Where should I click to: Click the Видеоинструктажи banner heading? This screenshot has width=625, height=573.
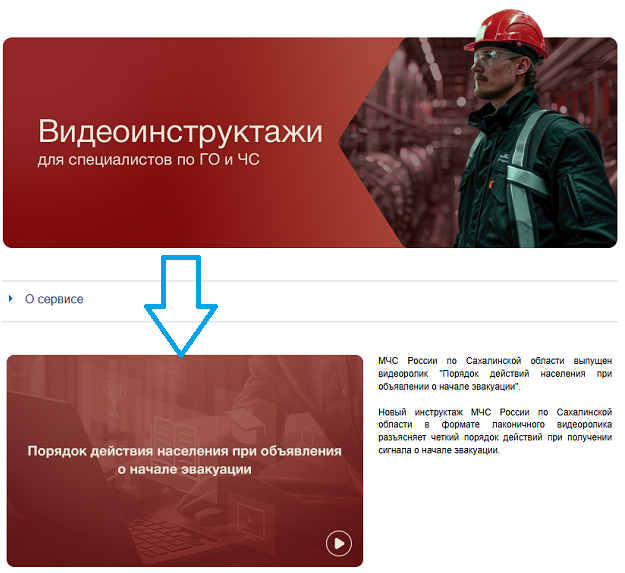180,131
